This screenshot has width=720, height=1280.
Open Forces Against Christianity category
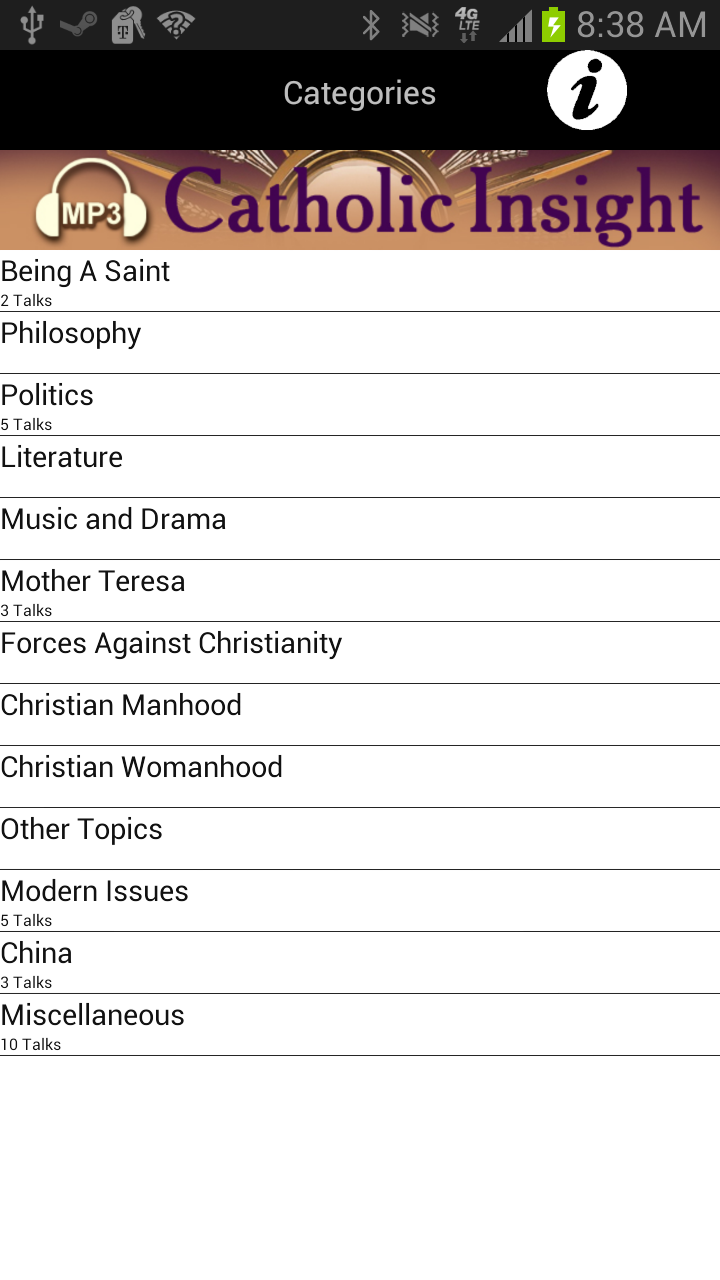[360, 653]
